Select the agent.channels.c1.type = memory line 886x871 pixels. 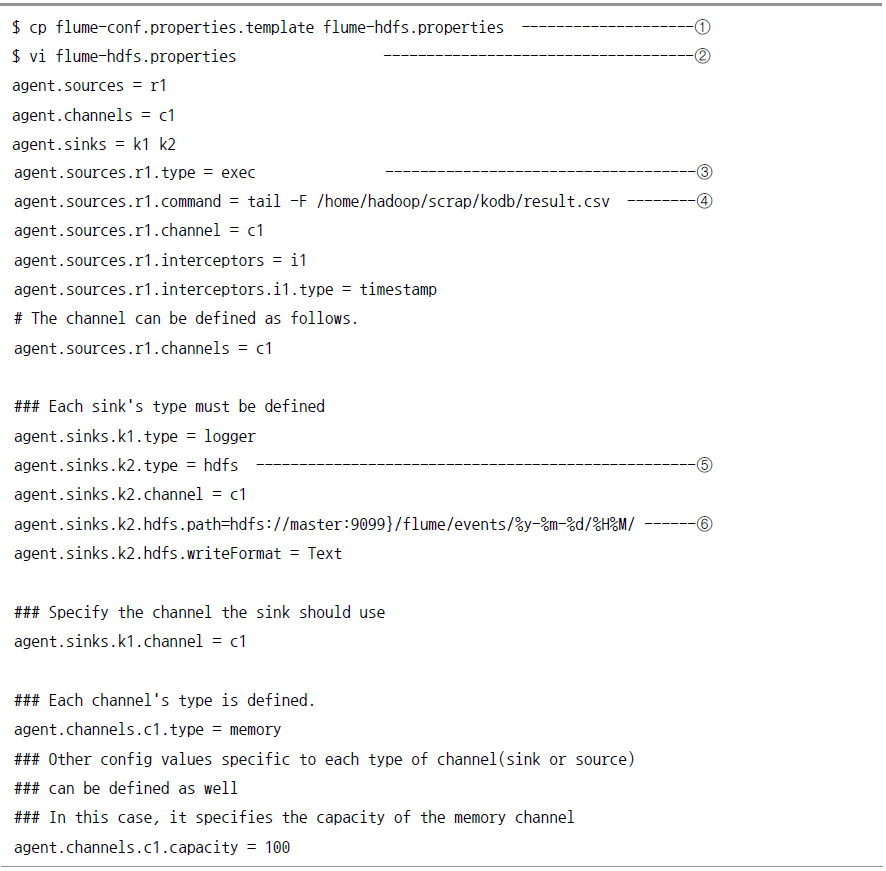[147, 730]
